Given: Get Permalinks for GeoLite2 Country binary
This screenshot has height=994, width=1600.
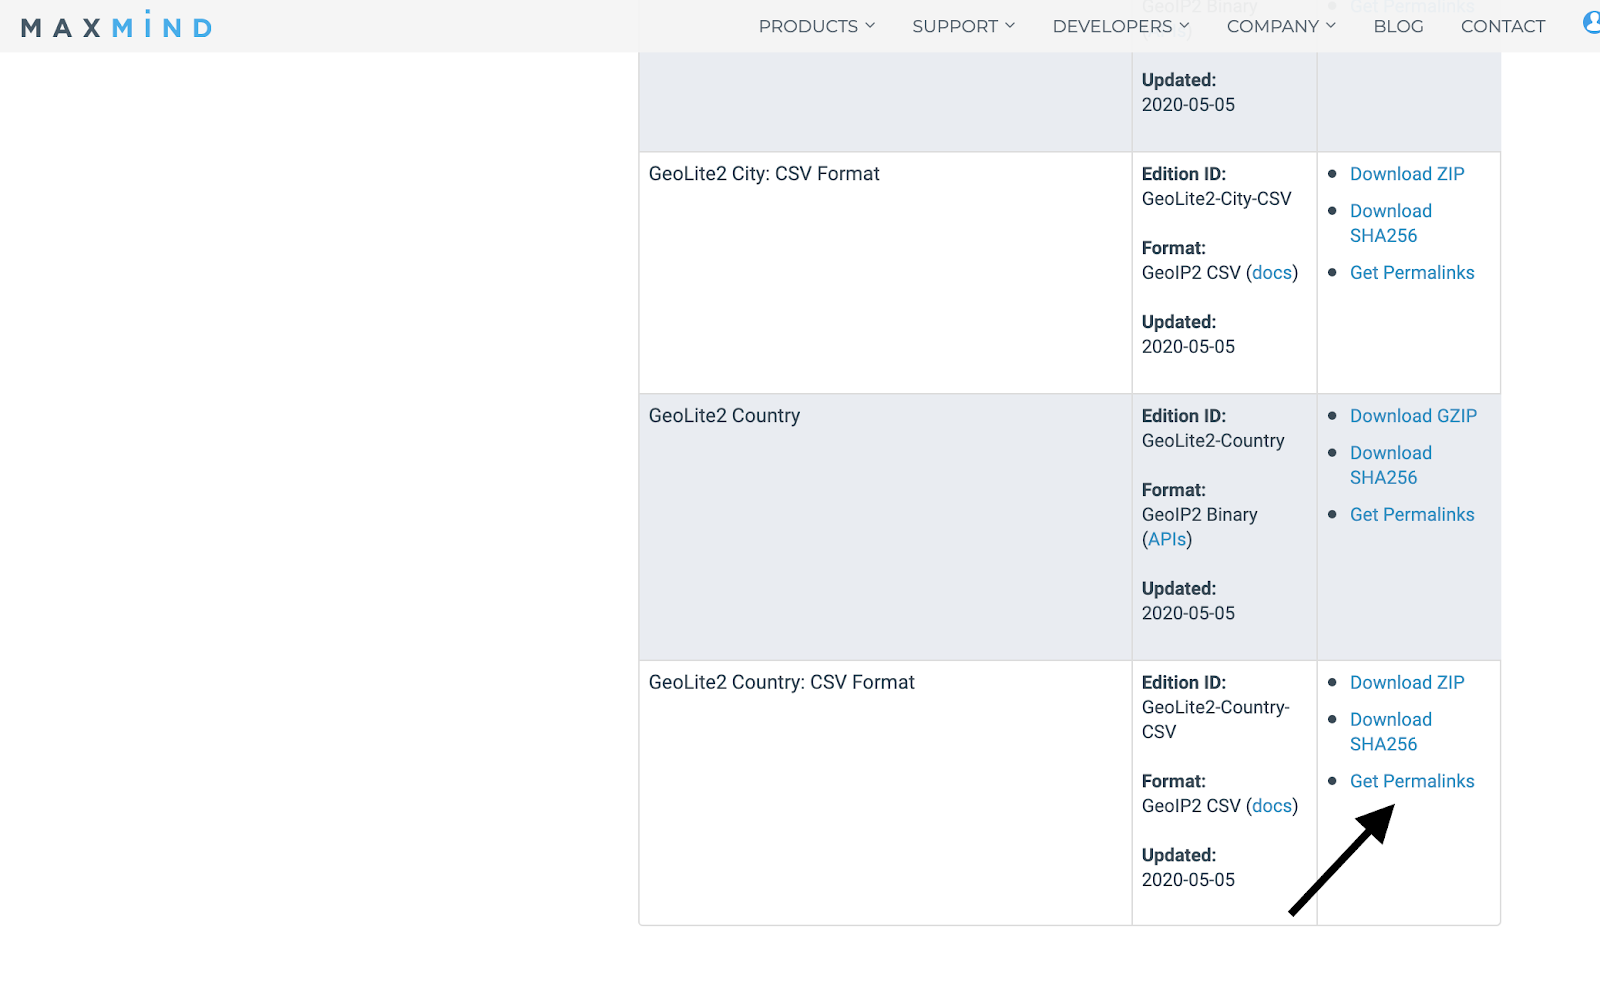Looking at the screenshot, I should 1412,515.
